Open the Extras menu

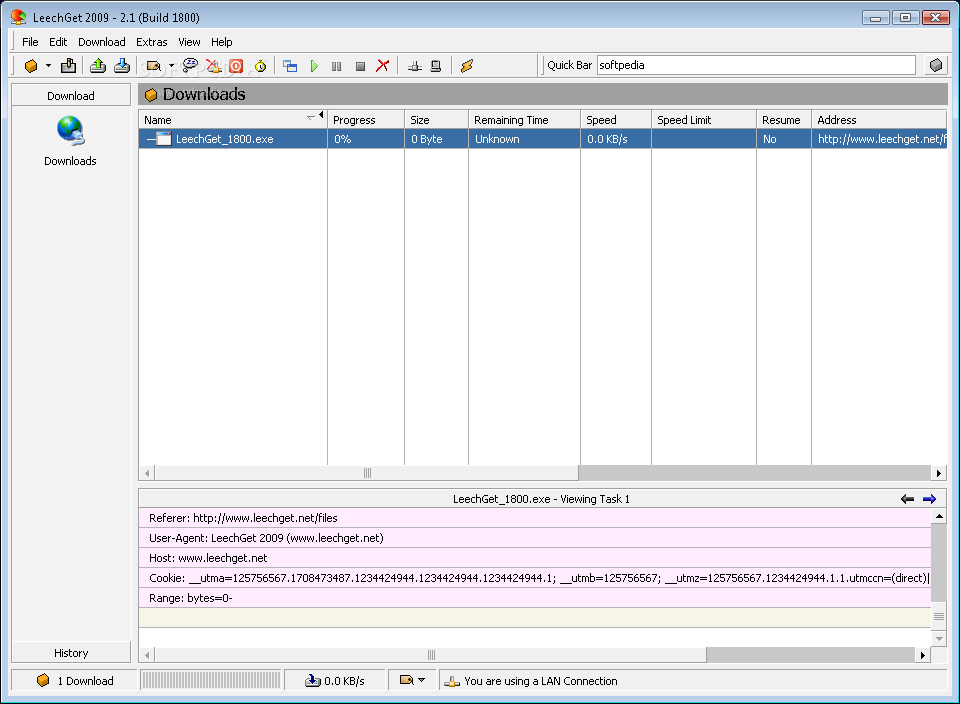pyautogui.click(x=151, y=42)
